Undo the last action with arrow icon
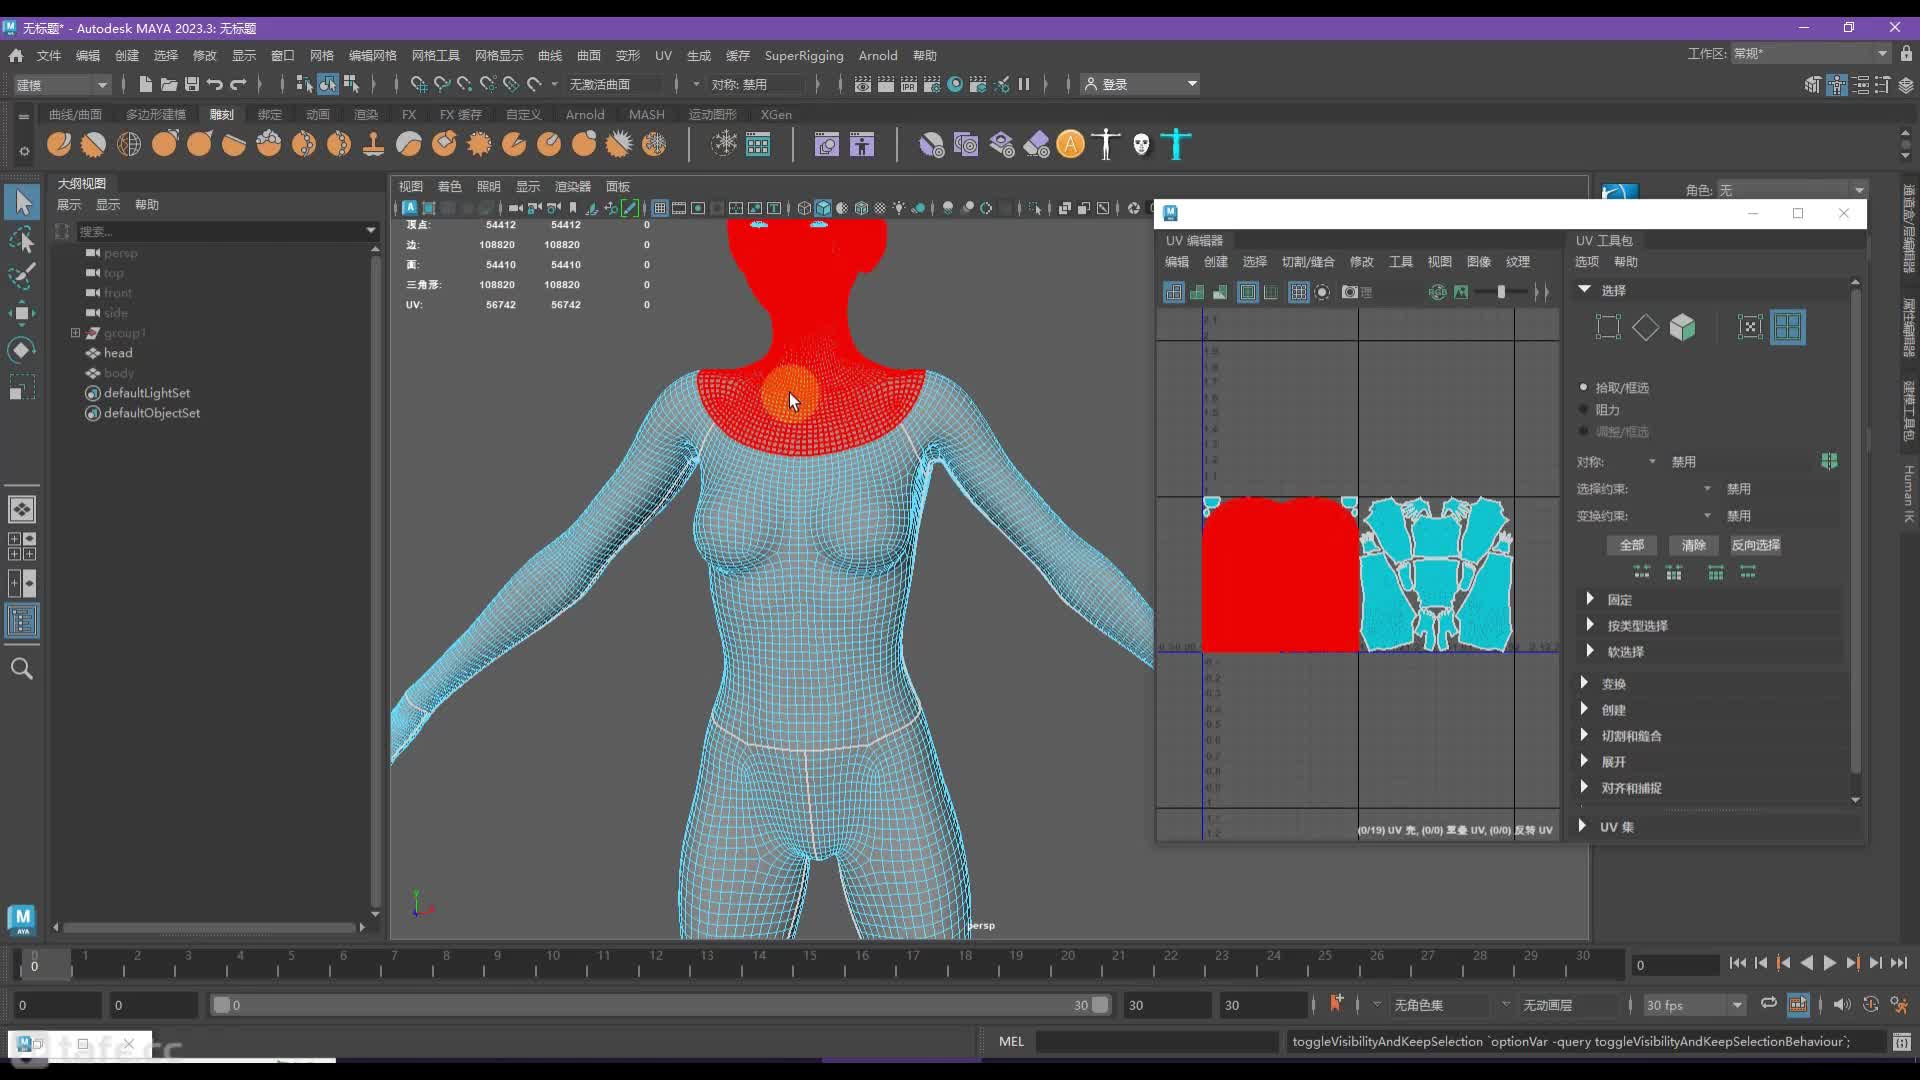Viewport: 1920px width, 1080px height. click(215, 84)
